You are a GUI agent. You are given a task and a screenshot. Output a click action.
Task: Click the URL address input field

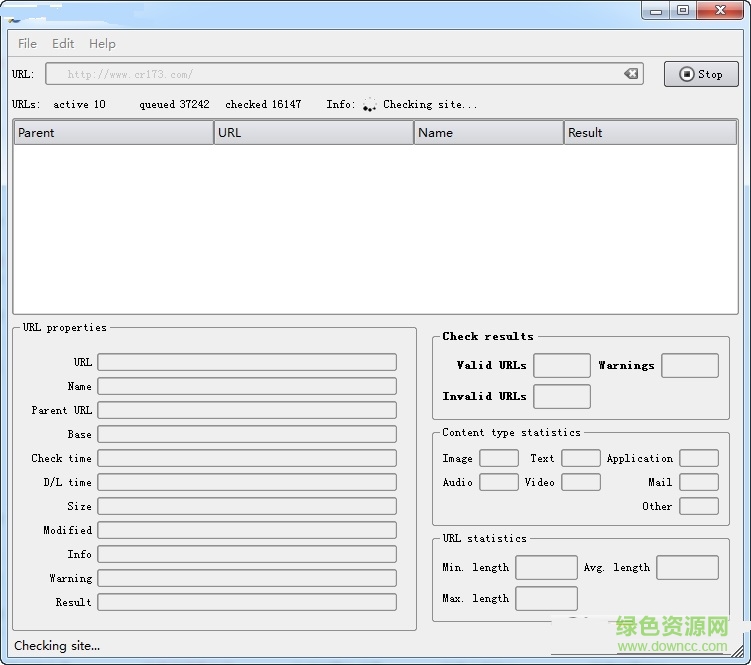330,74
